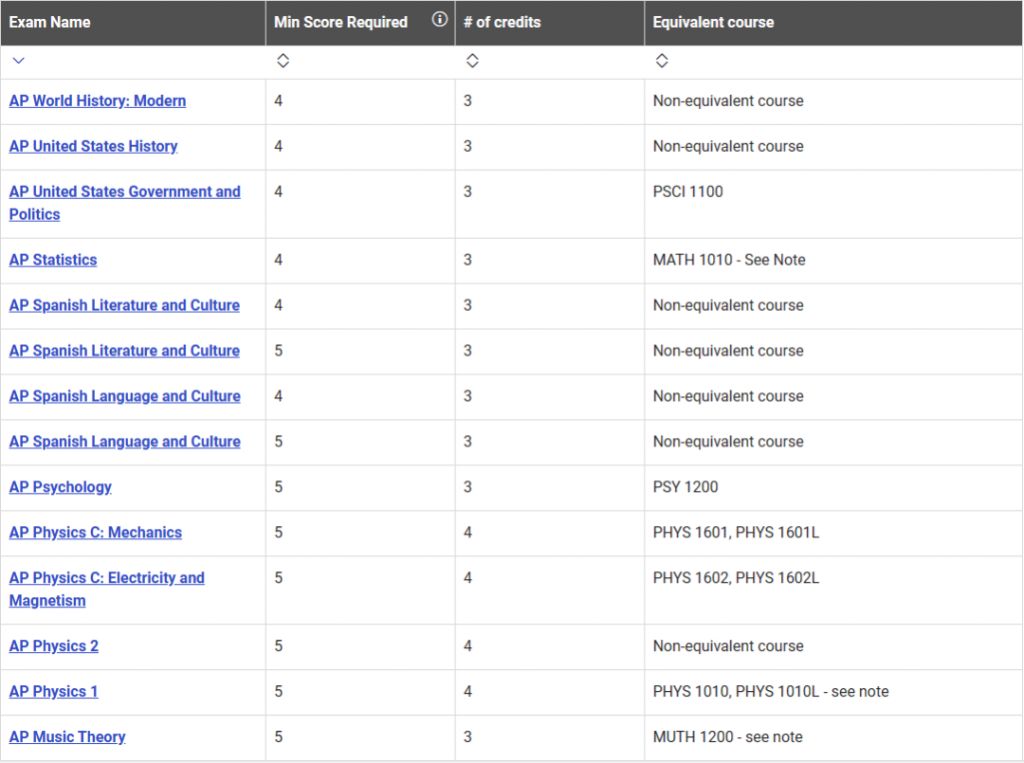Image resolution: width=1024 pixels, height=763 pixels.
Task: Click the info icon beside Min Score Required
Action: click(439, 20)
